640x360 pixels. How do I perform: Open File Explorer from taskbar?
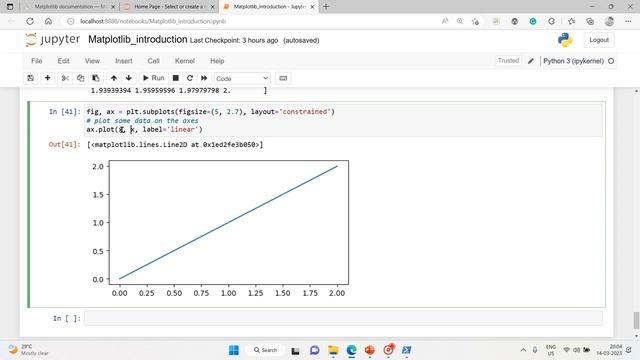(x=333, y=350)
